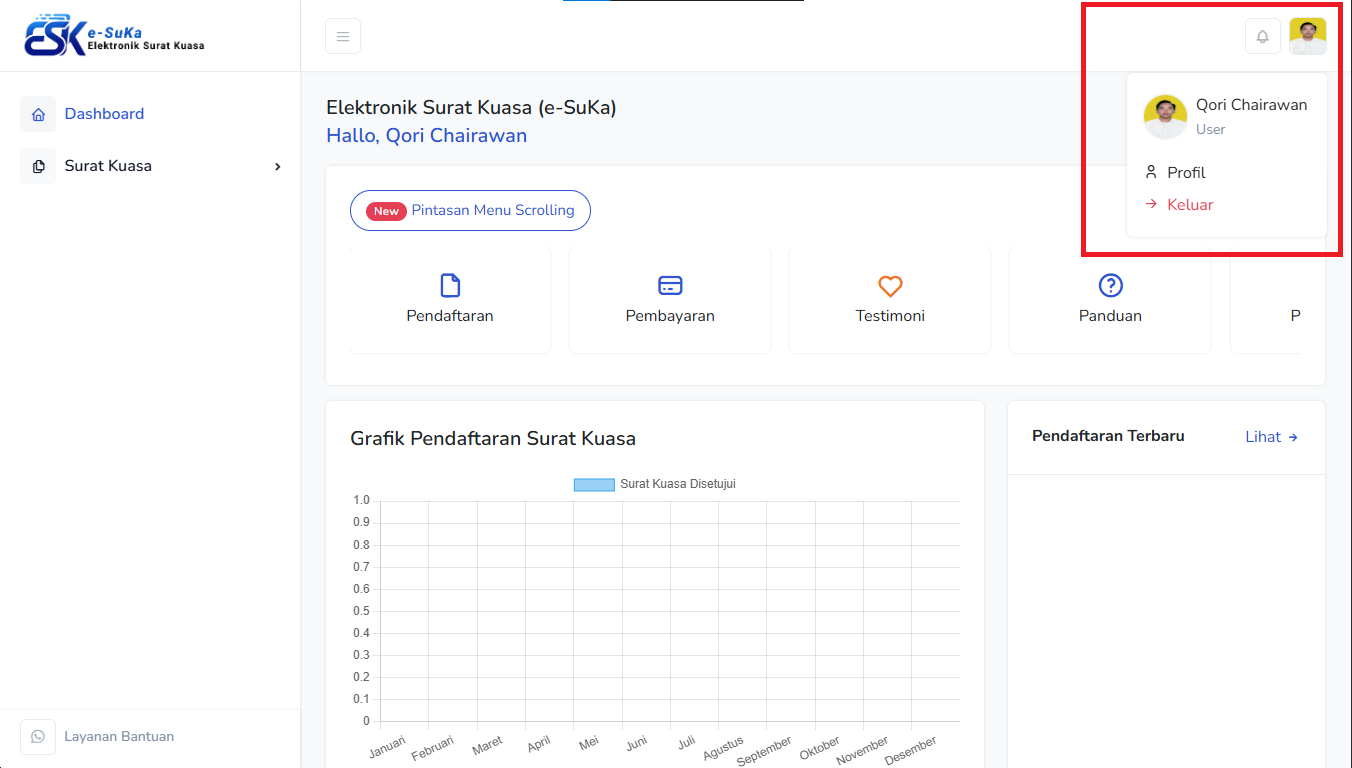
Task: Open the Layanan Bantuan link
Action: click(x=119, y=737)
